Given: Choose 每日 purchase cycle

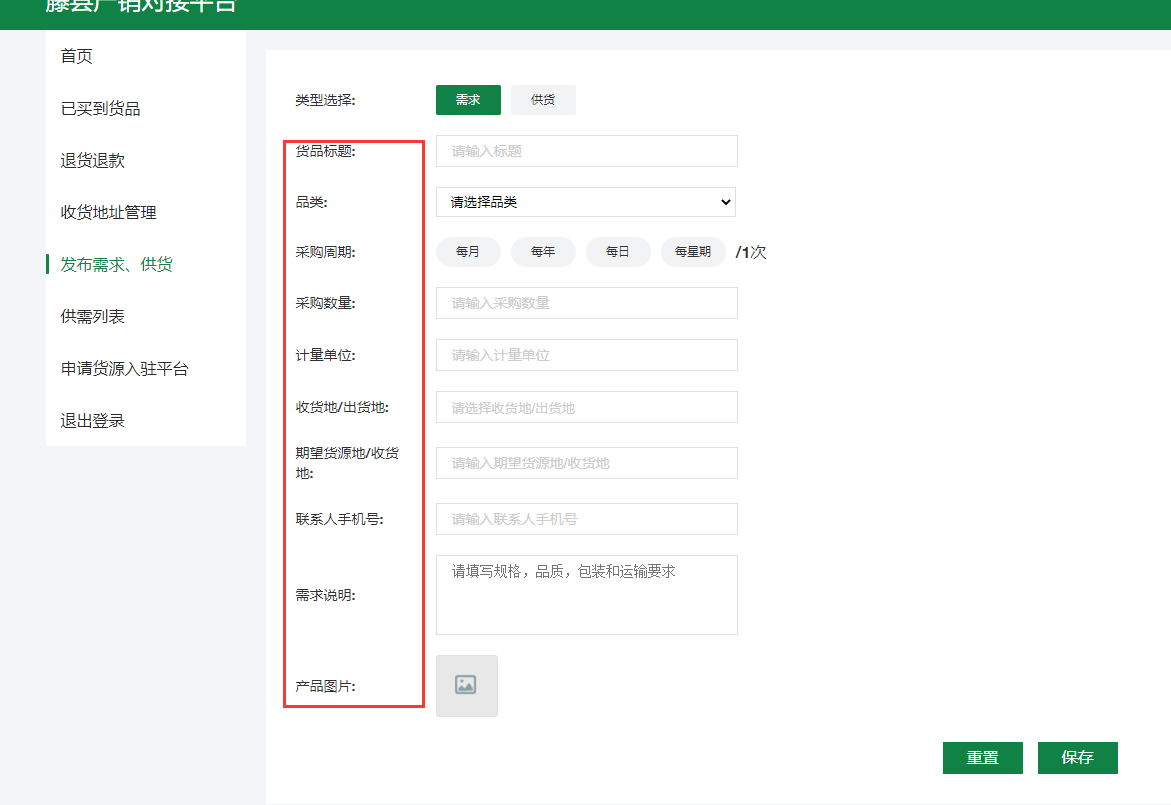Looking at the screenshot, I should [618, 252].
